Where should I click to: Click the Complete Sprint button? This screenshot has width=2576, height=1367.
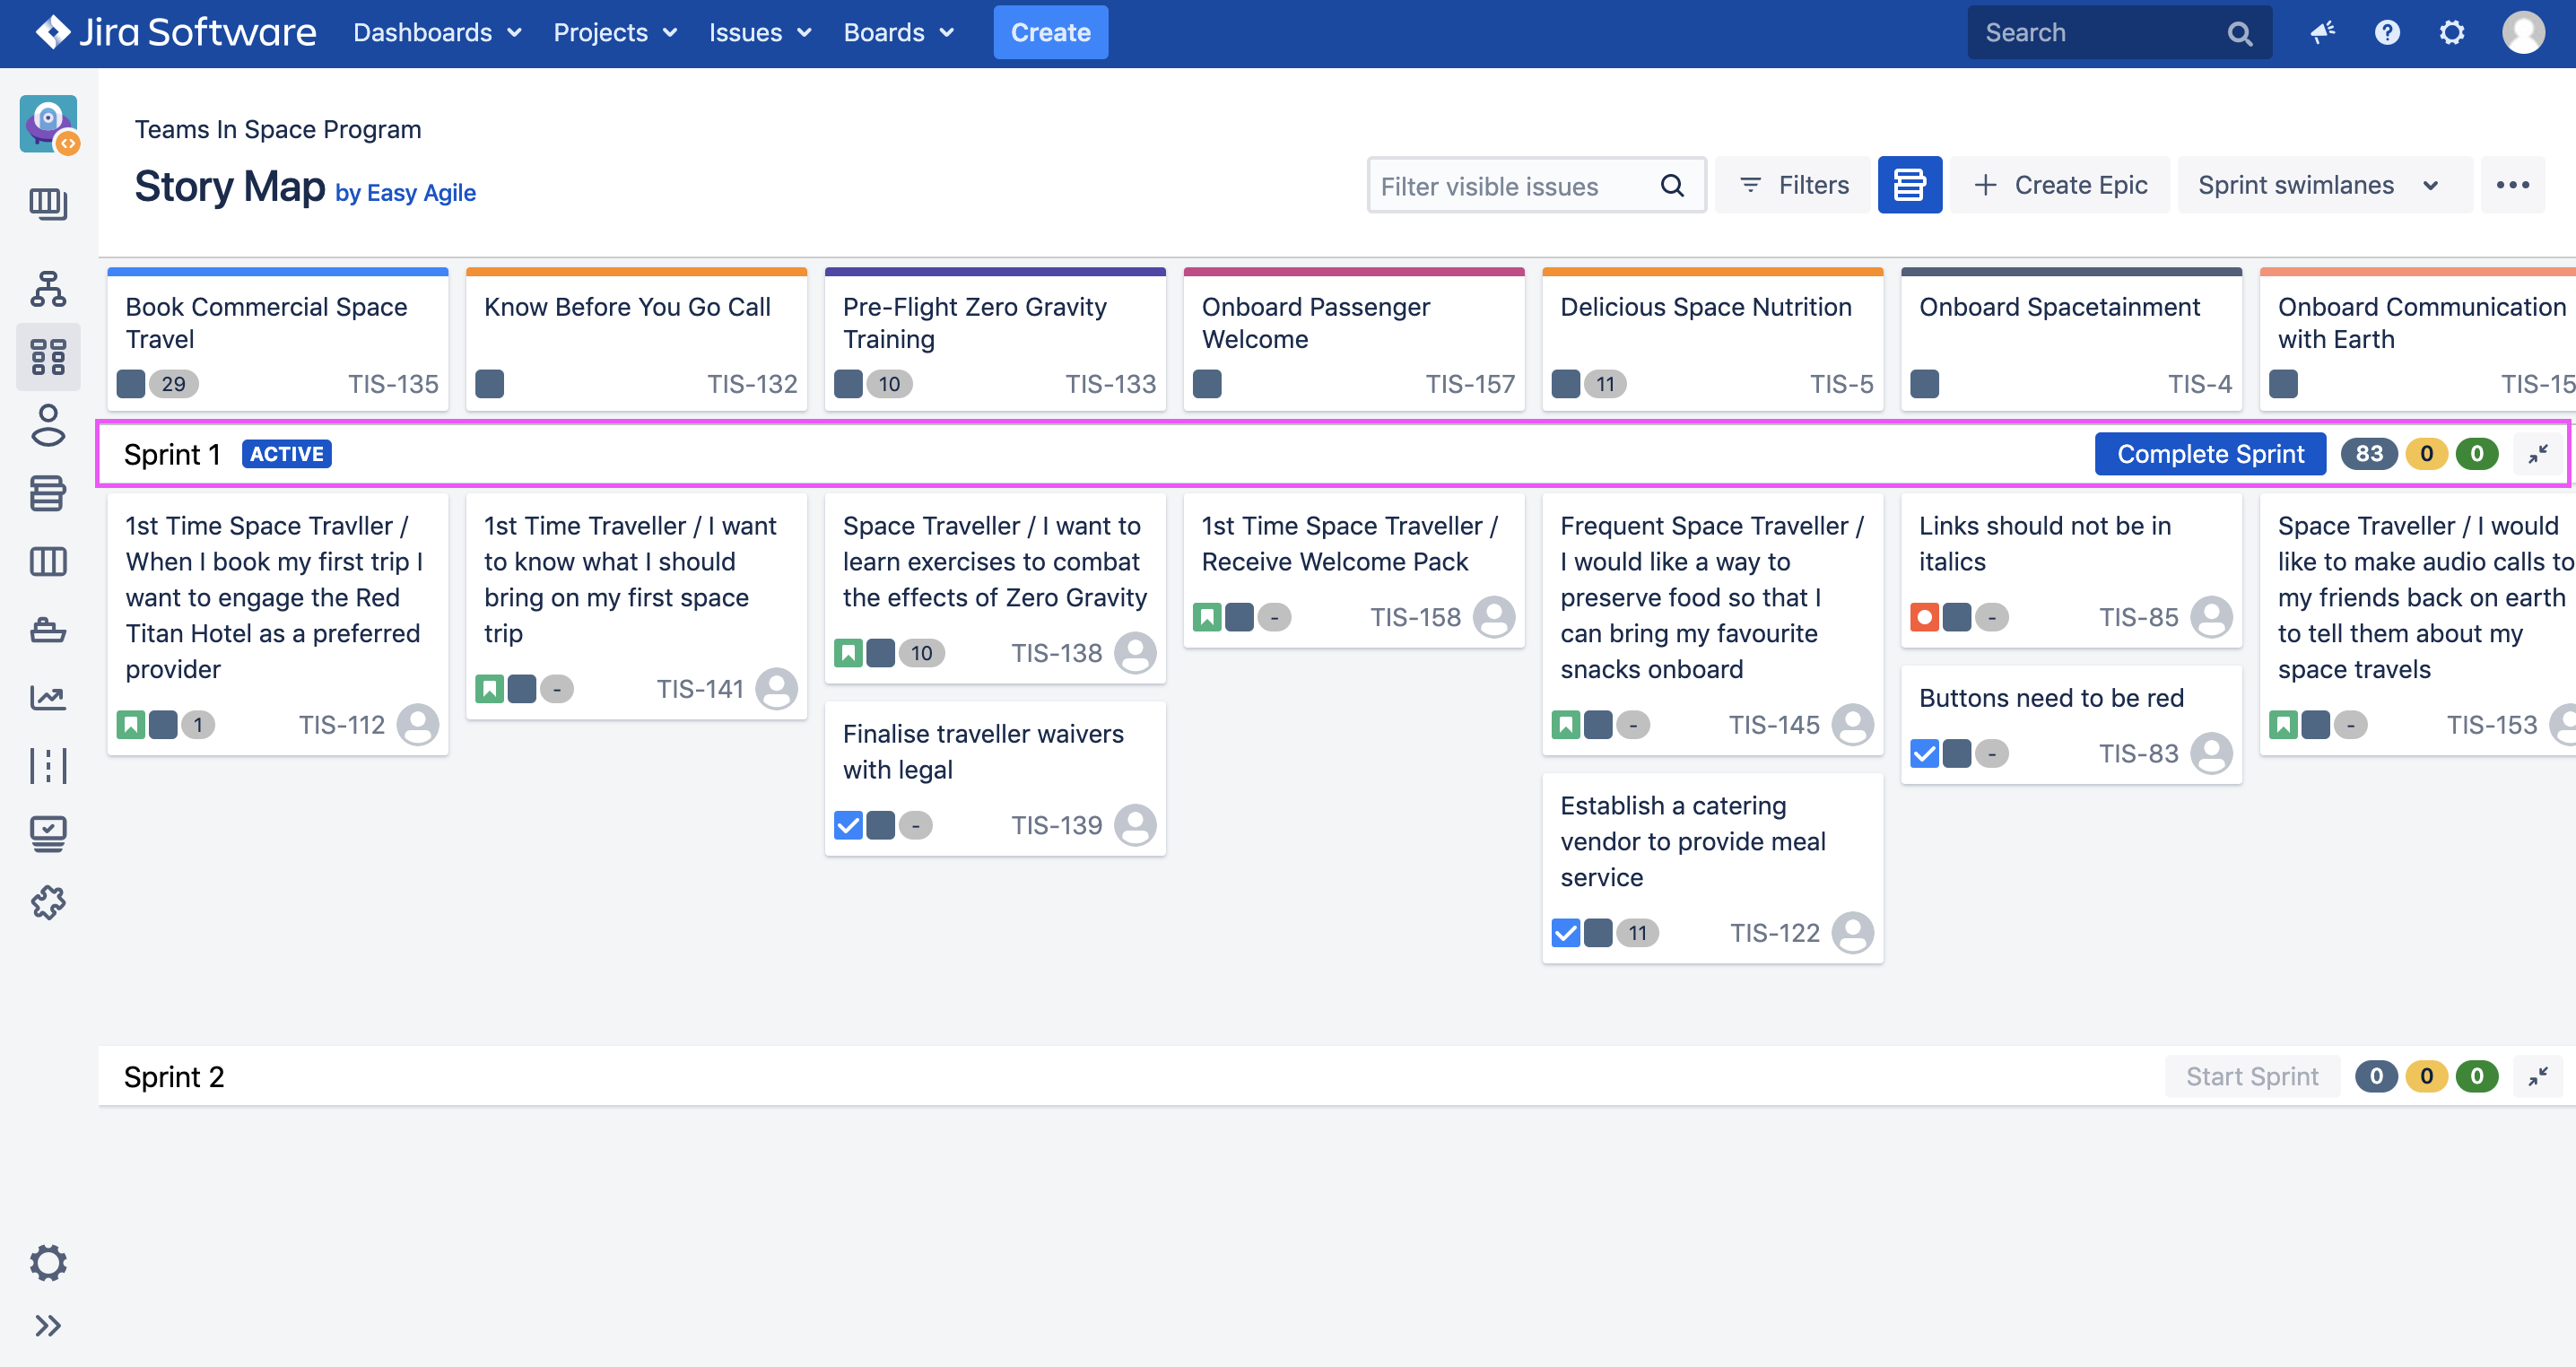point(2209,454)
